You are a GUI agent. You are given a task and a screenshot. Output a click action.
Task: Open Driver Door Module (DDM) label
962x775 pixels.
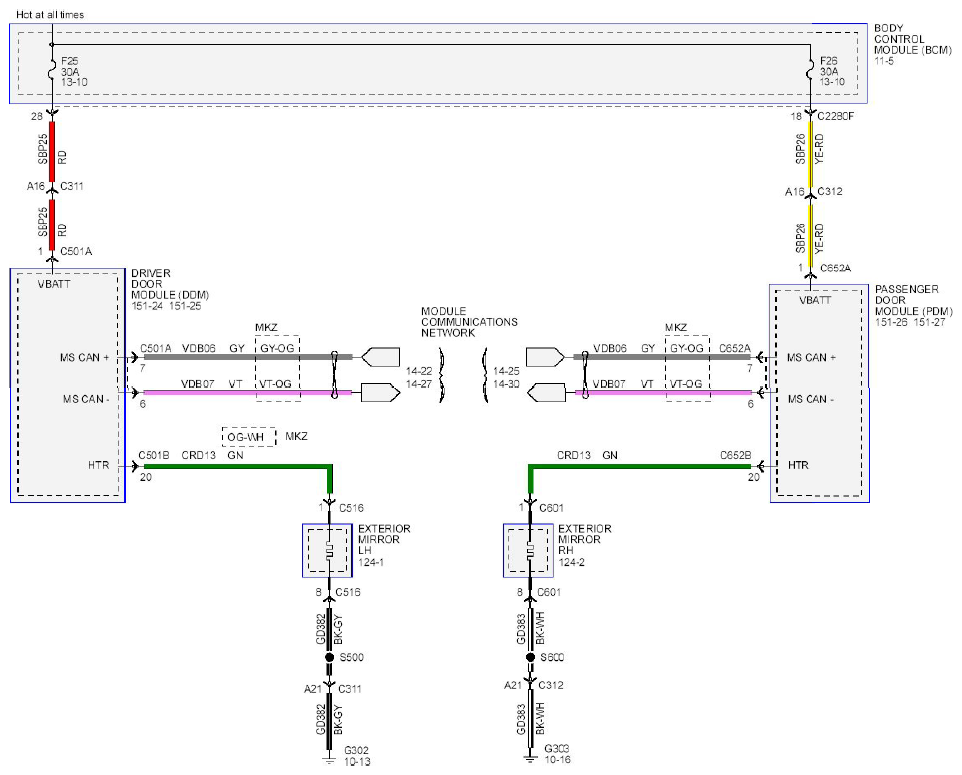170,284
